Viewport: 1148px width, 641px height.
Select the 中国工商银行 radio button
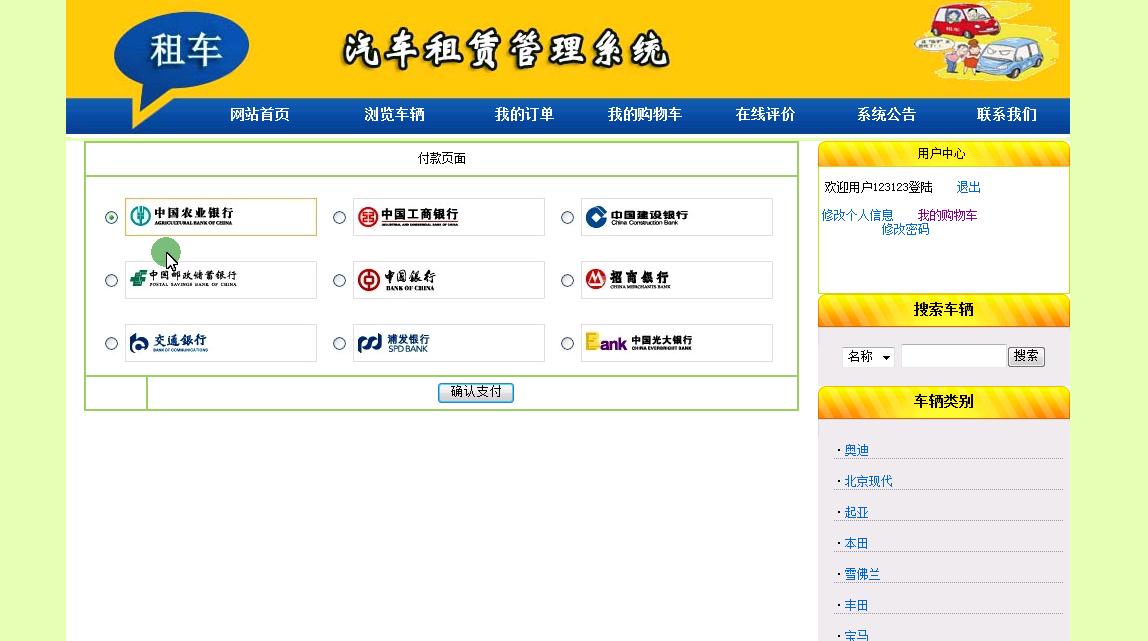tap(339, 217)
